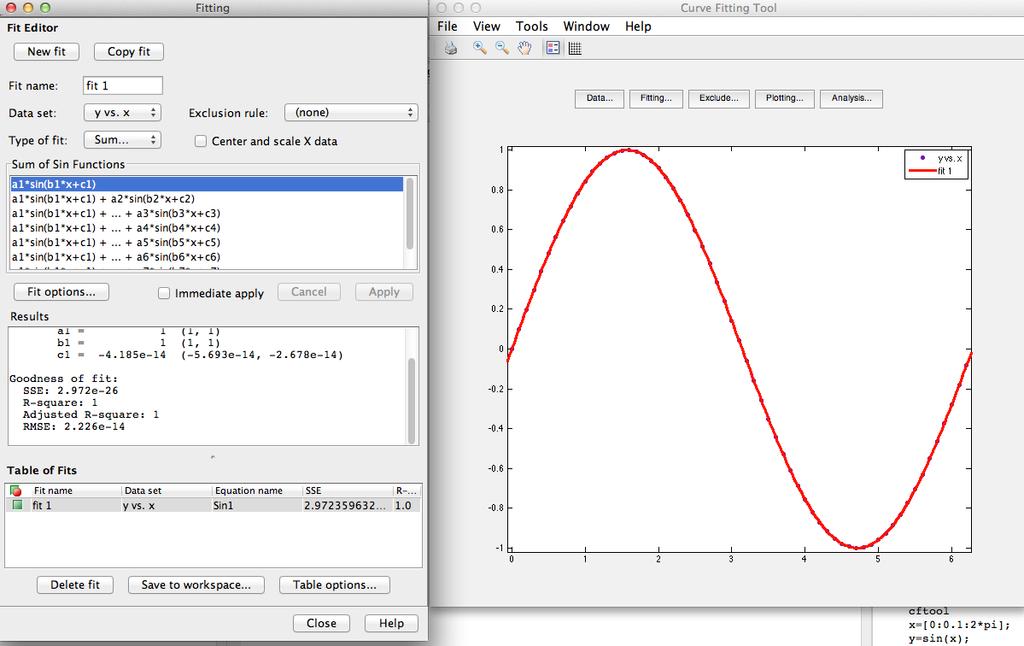Viewport: 1024px width, 646px height.
Task: Open the File menu
Action: point(447,26)
